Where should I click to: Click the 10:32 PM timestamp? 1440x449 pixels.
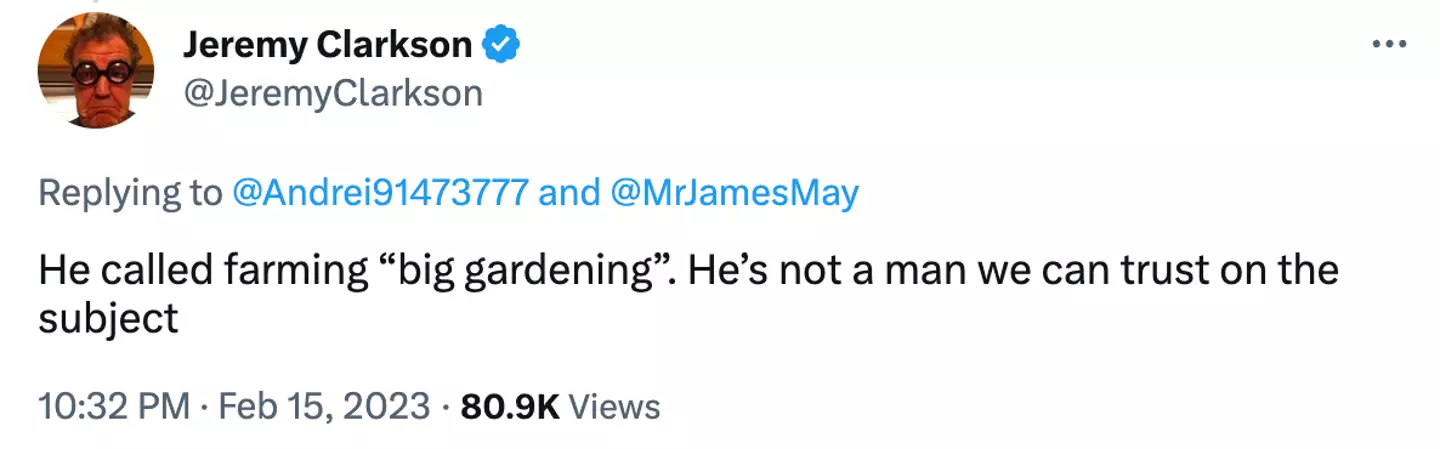tap(113, 407)
